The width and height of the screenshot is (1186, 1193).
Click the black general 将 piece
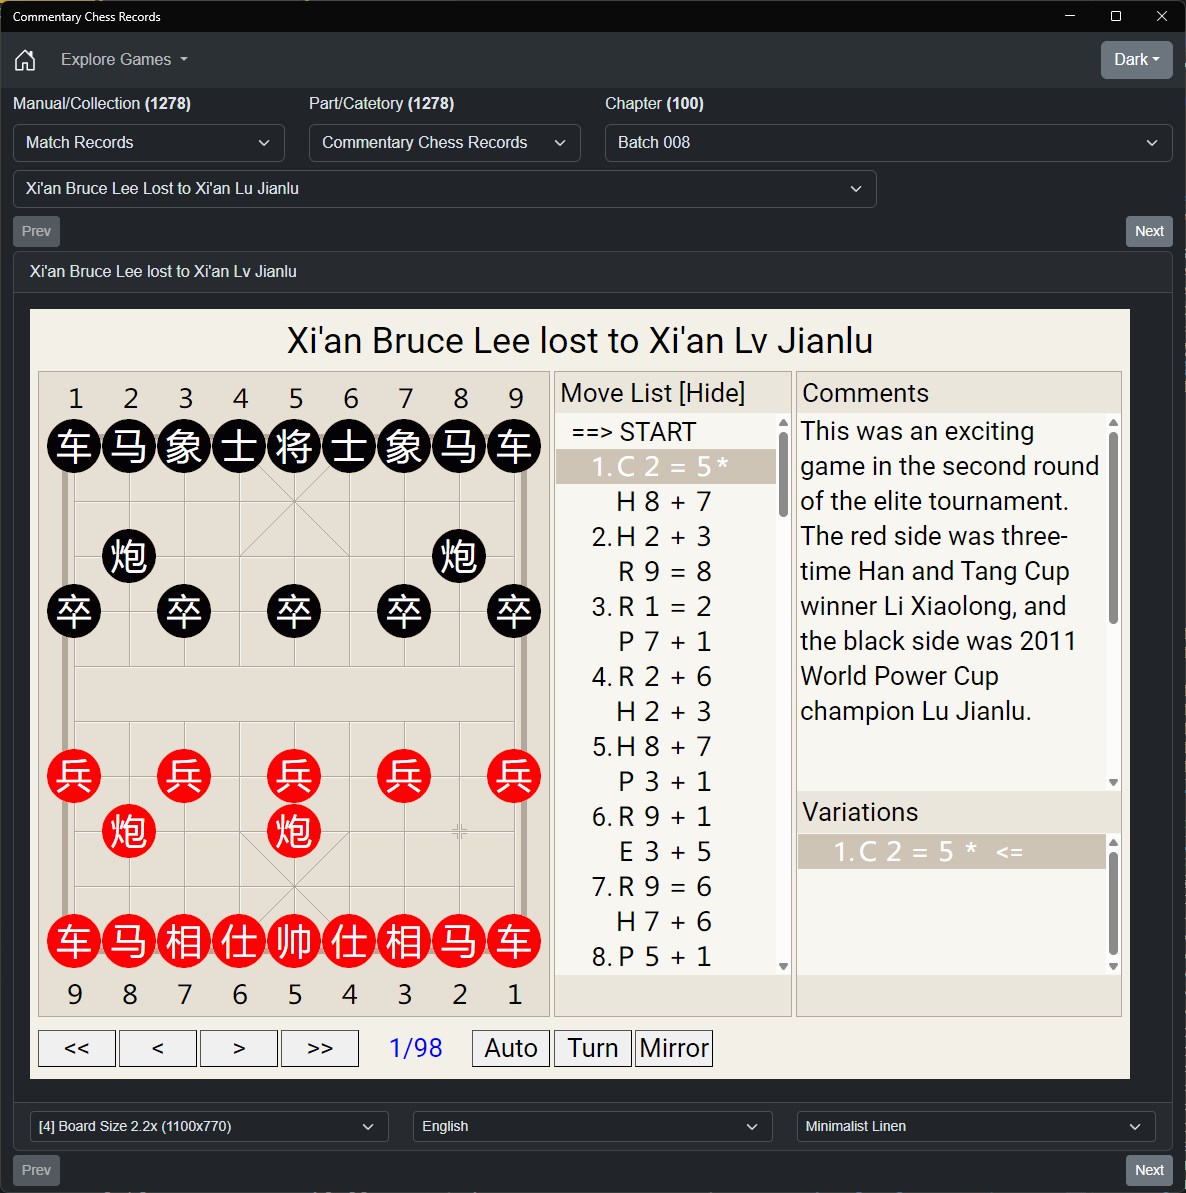point(294,446)
